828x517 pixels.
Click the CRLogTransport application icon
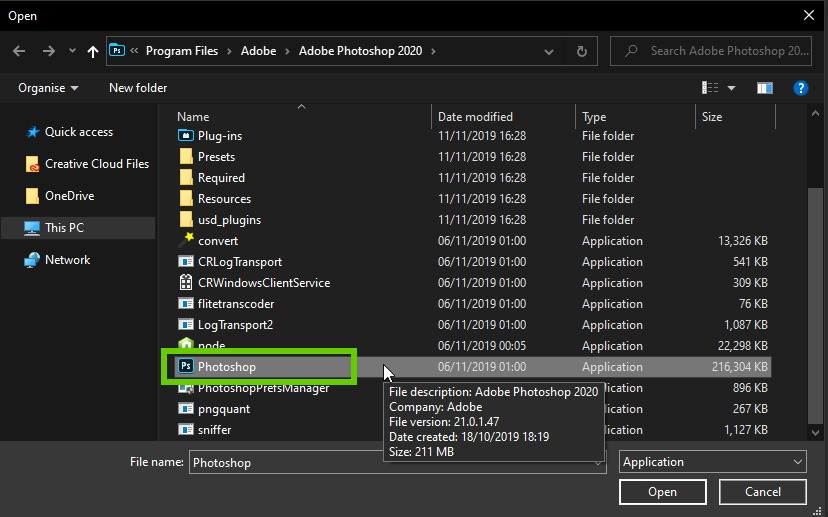tap(185, 261)
